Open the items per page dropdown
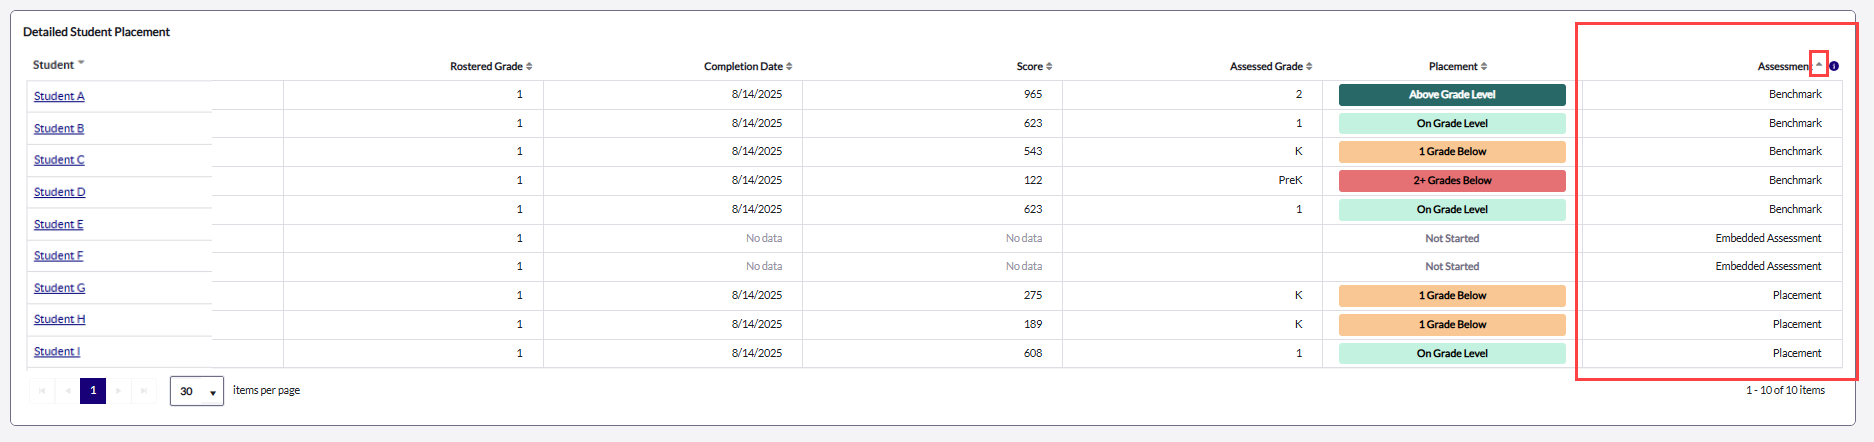Screen dimensions: 1874x442 (197, 391)
